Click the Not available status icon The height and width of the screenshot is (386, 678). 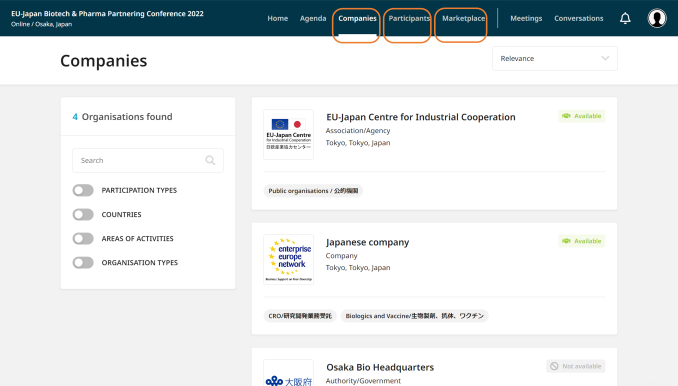[554, 366]
